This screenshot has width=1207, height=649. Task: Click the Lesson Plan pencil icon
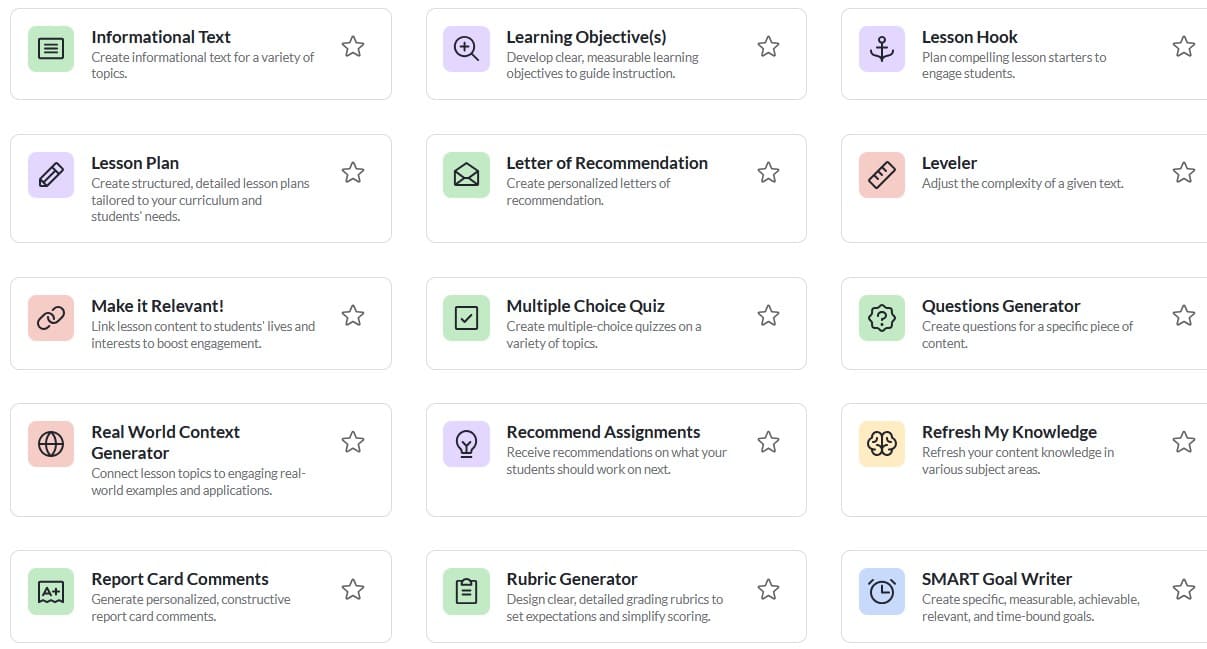click(x=51, y=175)
